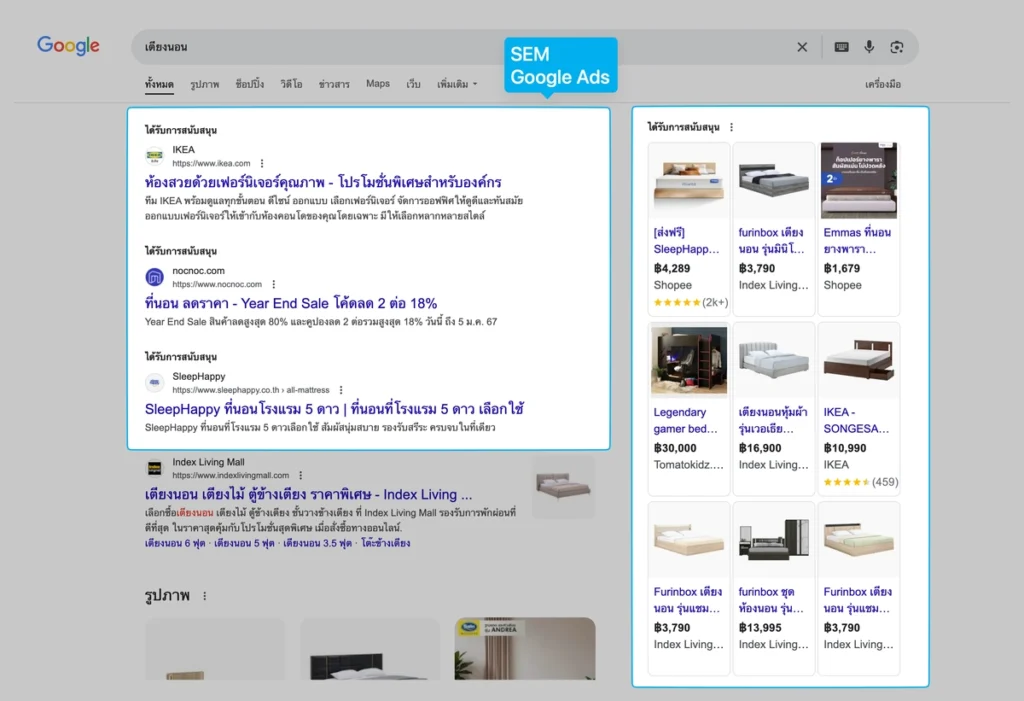Open furinbox ฿3,790 grey bed product image
This screenshot has width=1024, height=701.
pos(774,180)
